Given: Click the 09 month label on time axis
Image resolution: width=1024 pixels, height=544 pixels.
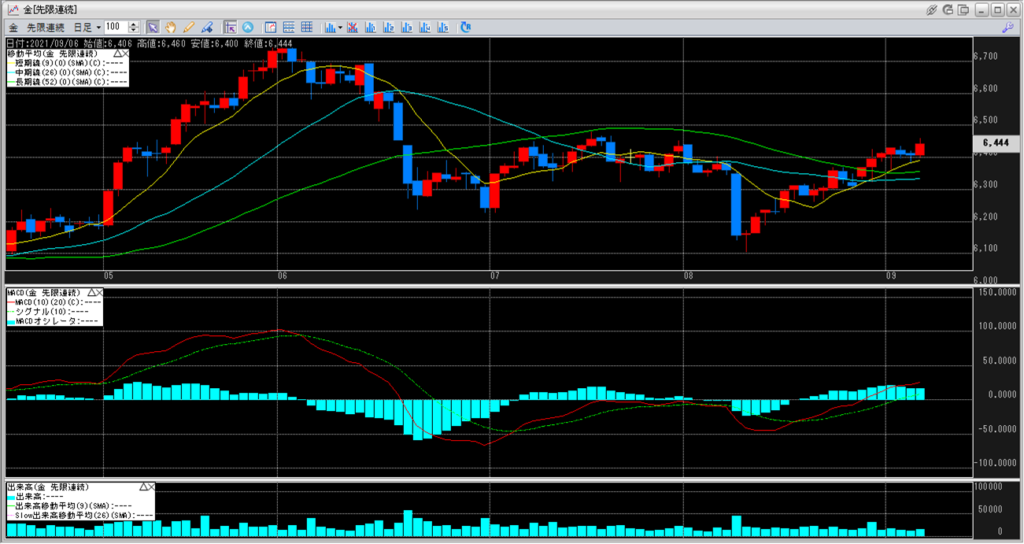Looking at the screenshot, I should click(x=891, y=276).
